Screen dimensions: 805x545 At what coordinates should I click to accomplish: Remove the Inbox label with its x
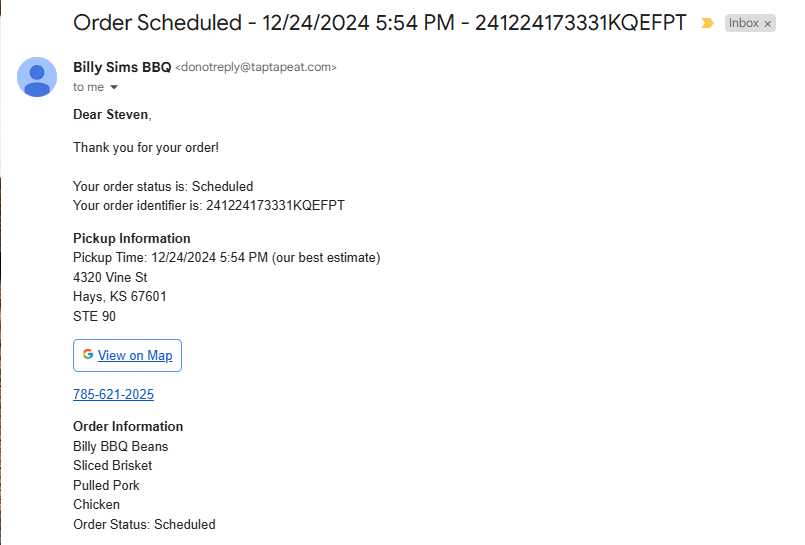tap(768, 23)
